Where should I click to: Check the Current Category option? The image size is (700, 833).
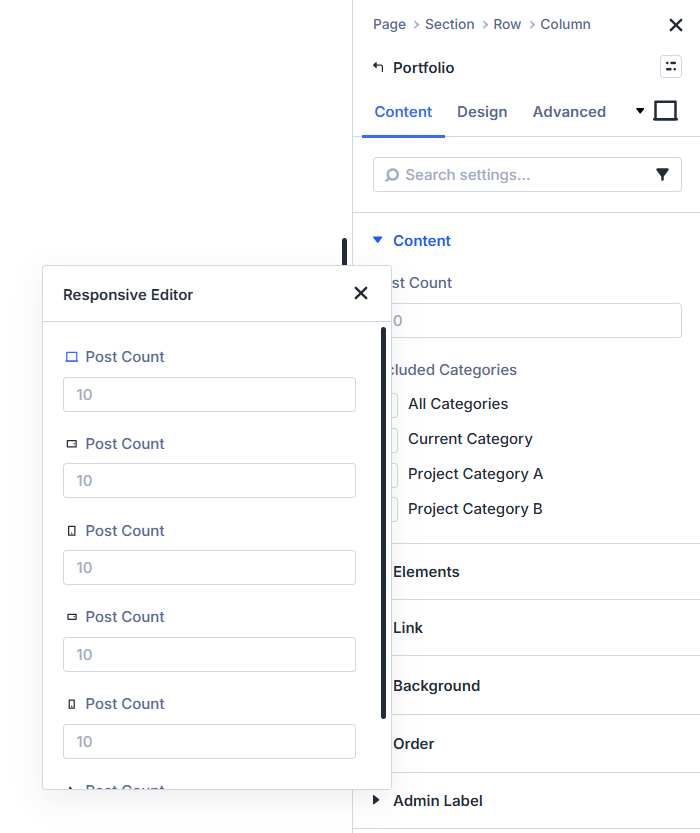[394, 439]
